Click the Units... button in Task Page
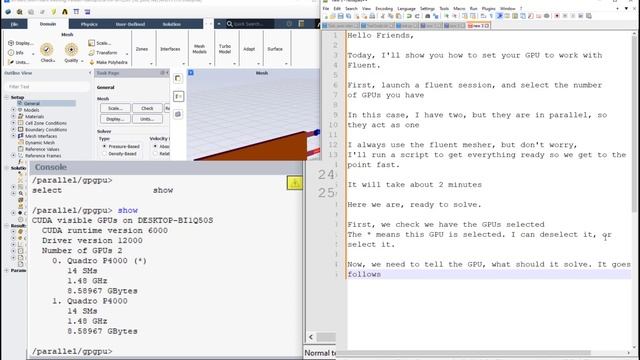 coord(147,119)
